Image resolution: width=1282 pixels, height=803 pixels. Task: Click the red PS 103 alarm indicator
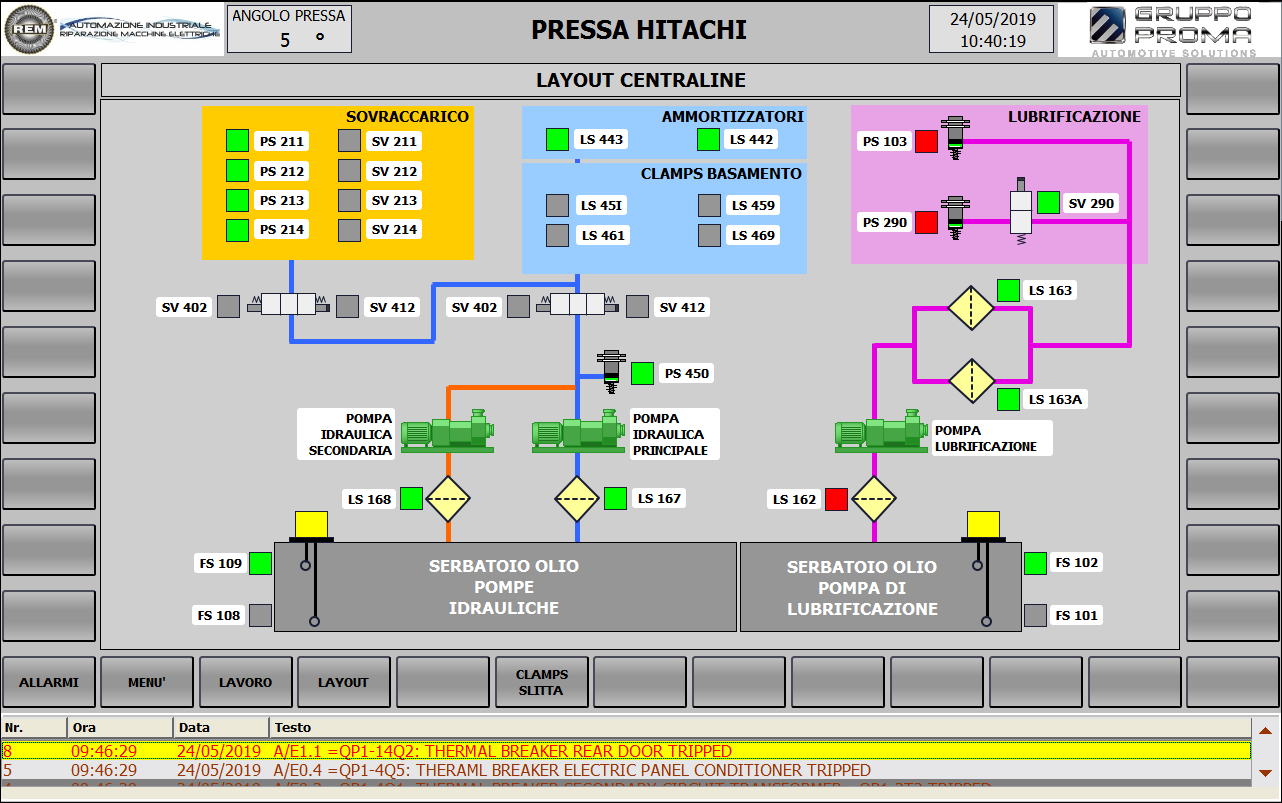pos(926,142)
